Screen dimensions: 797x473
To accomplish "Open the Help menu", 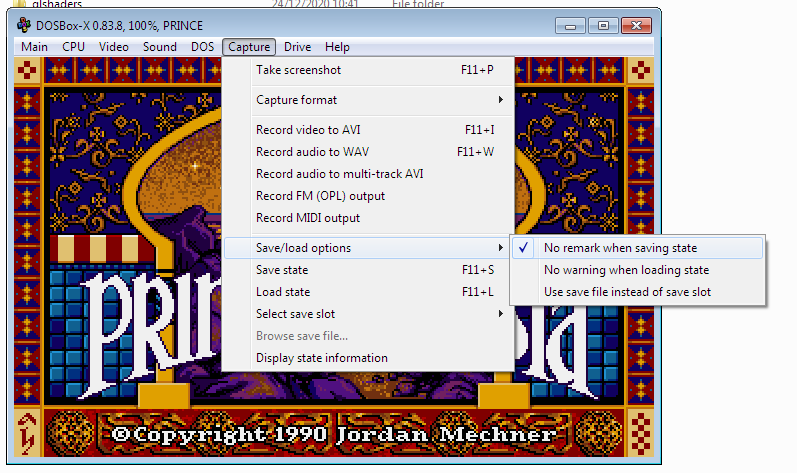I will [x=337, y=47].
